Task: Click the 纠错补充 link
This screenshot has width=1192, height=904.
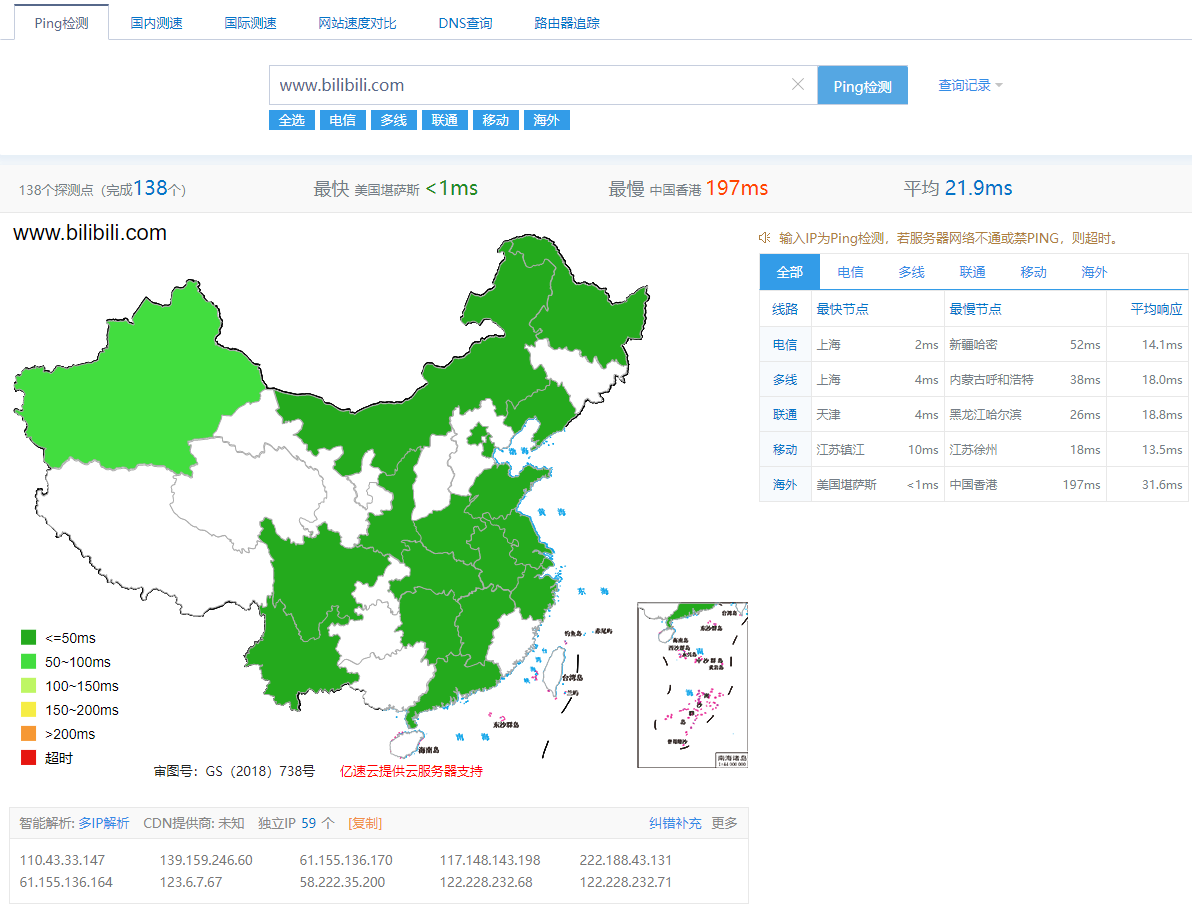Action: click(x=675, y=823)
